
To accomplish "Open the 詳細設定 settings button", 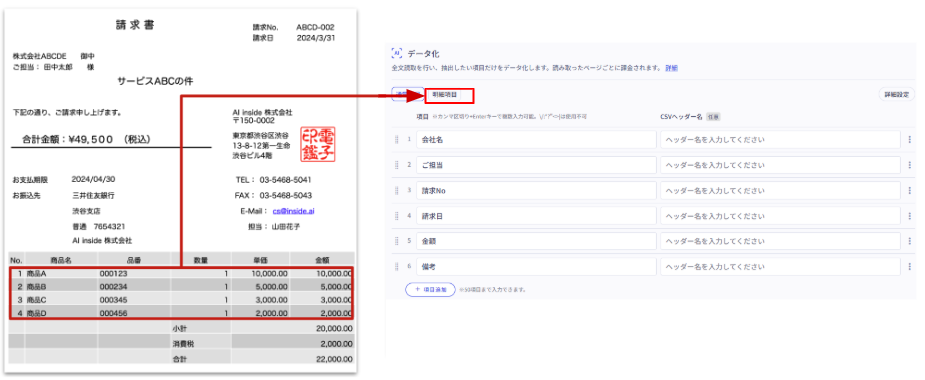I will coord(897,94).
